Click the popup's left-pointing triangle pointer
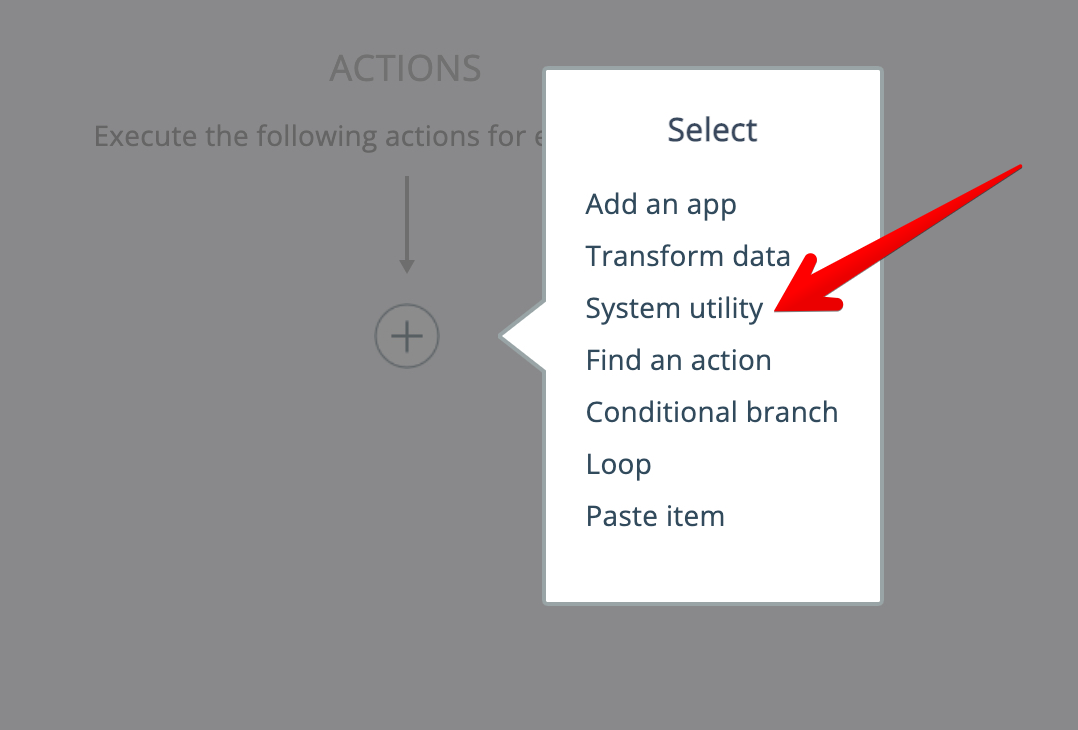The height and width of the screenshot is (730, 1078). click(522, 337)
